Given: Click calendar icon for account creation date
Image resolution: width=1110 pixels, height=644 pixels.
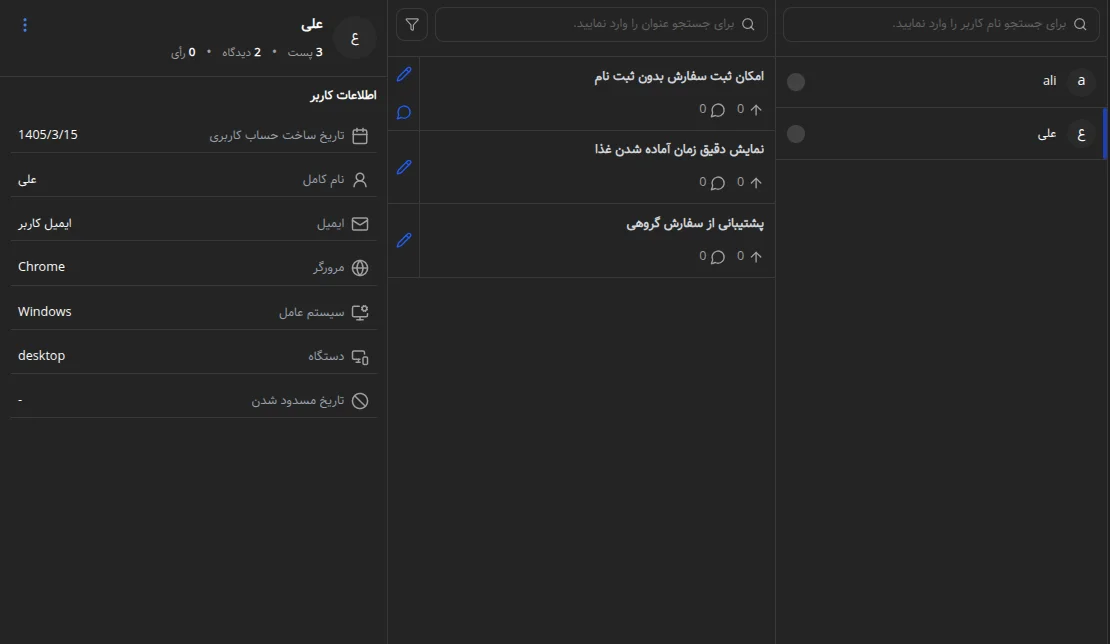Looking at the screenshot, I should pyautogui.click(x=360, y=135).
